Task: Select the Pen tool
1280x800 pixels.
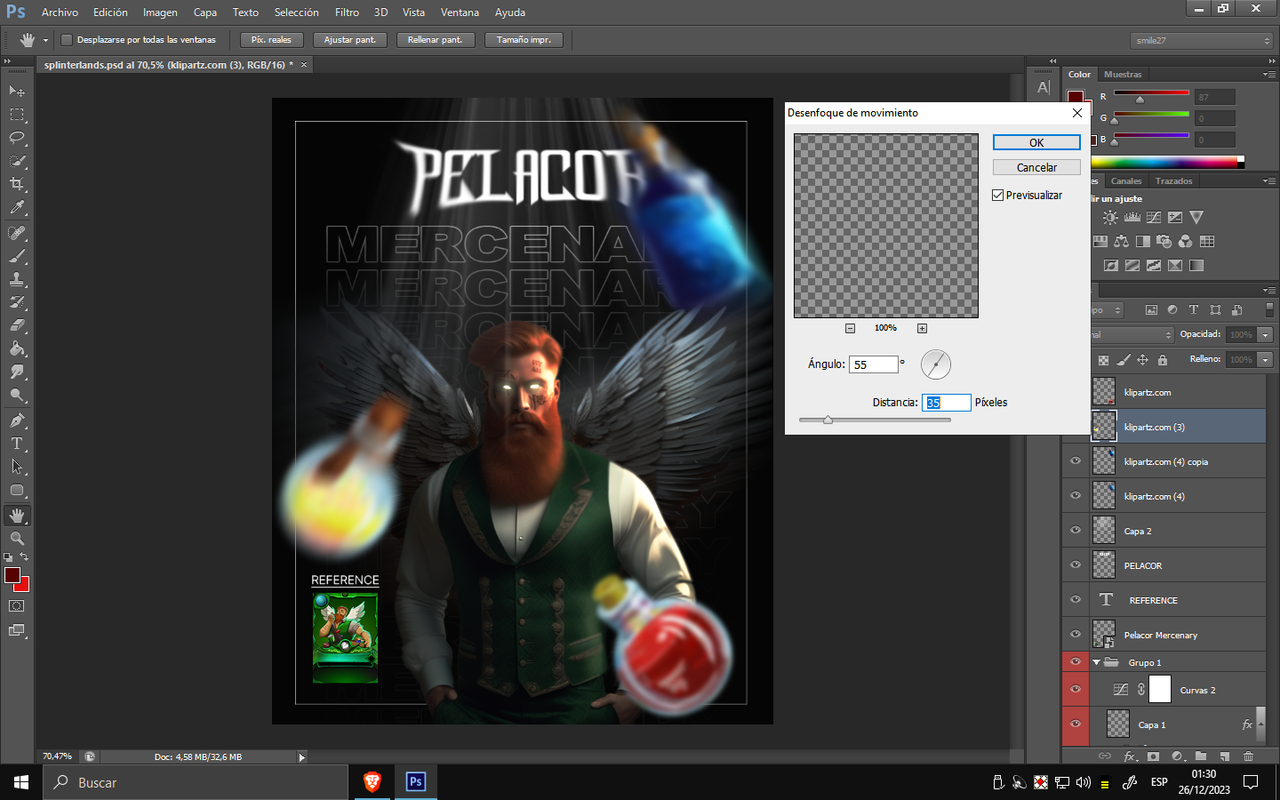Action: point(17,420)
